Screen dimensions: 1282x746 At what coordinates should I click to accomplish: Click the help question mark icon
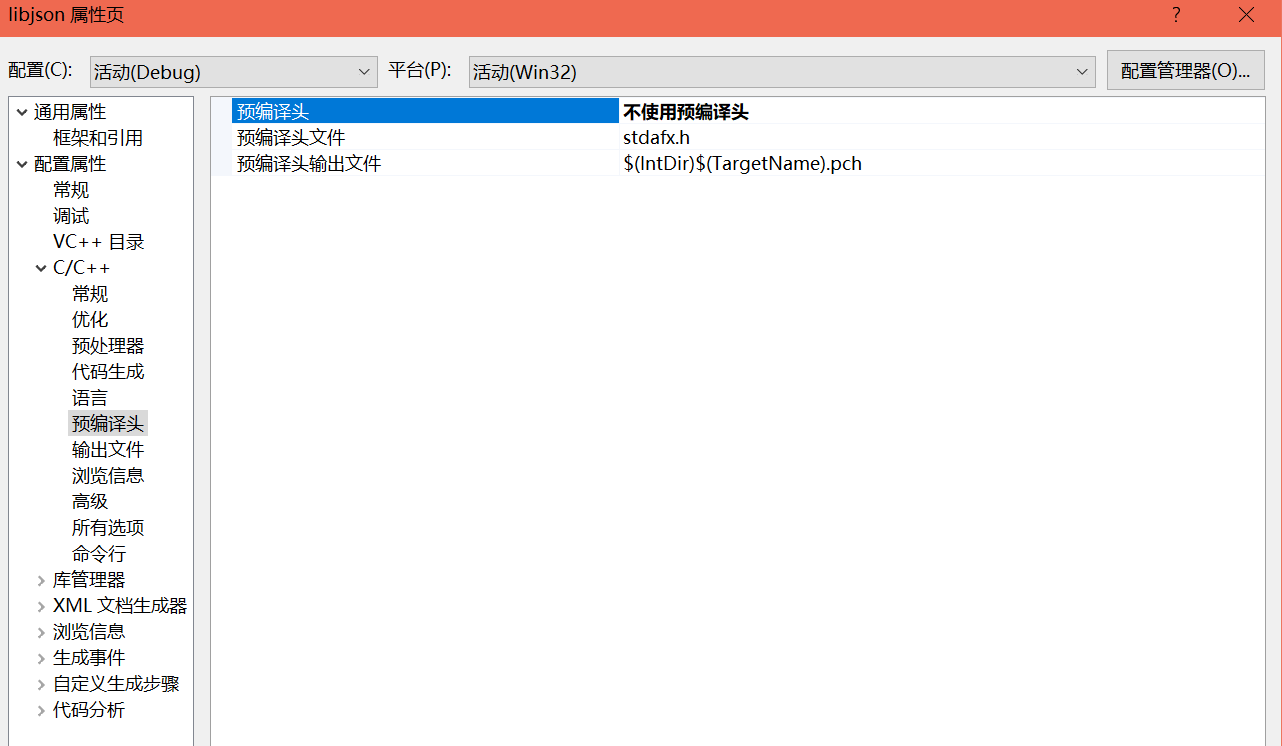point(1176,15)
